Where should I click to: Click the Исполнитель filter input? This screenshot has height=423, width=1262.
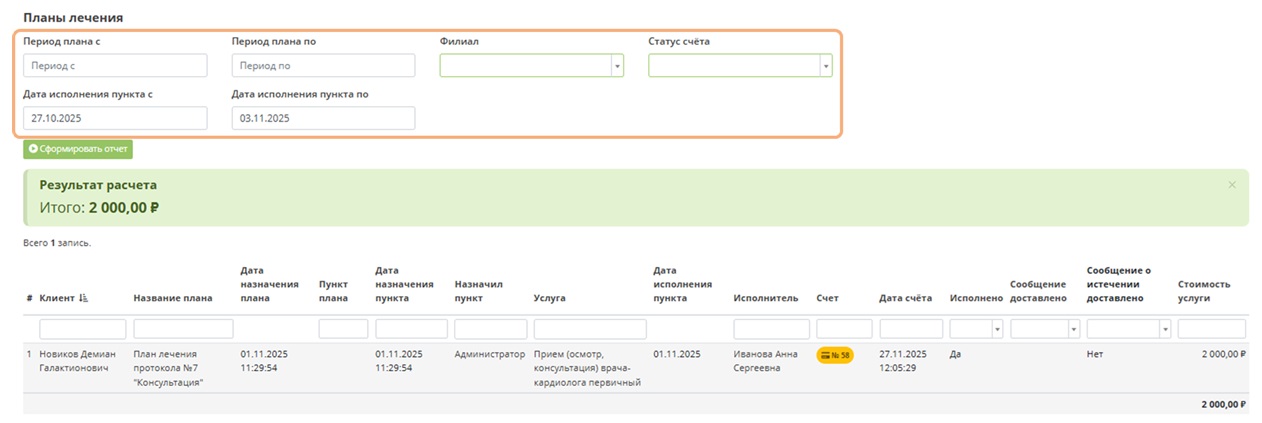pos(771,329)
